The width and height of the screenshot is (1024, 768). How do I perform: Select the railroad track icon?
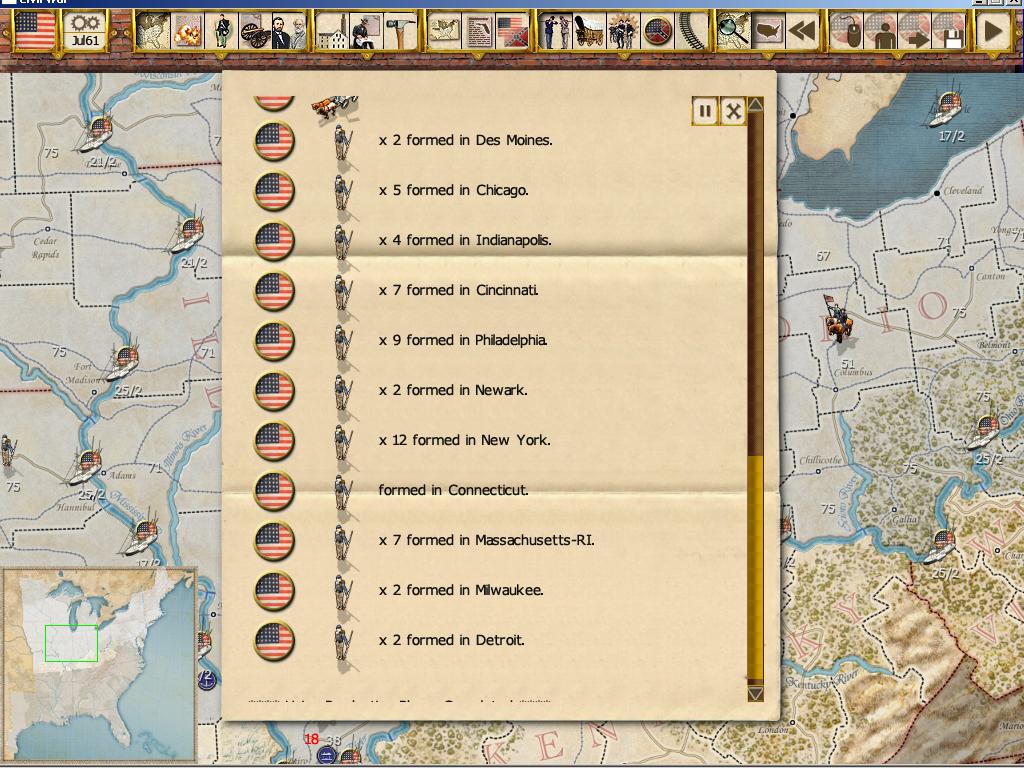[692, 31]
